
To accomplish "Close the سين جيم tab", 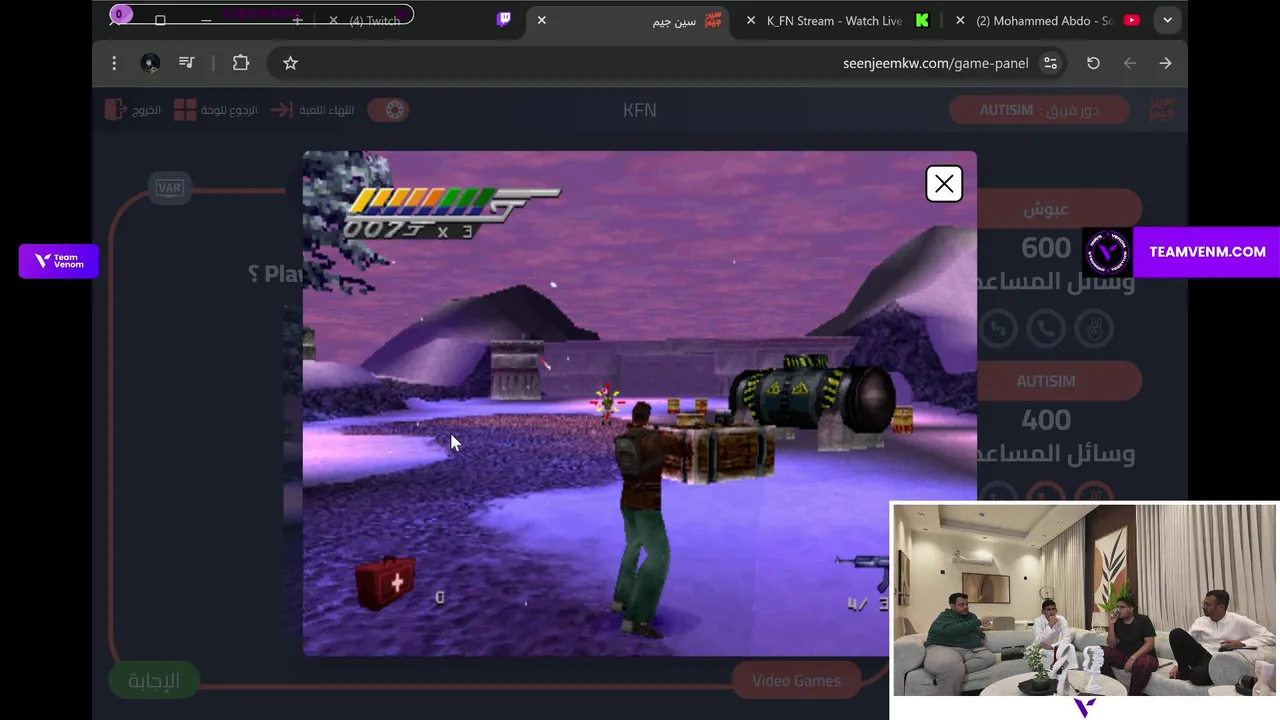I will [x=542, y=20].
